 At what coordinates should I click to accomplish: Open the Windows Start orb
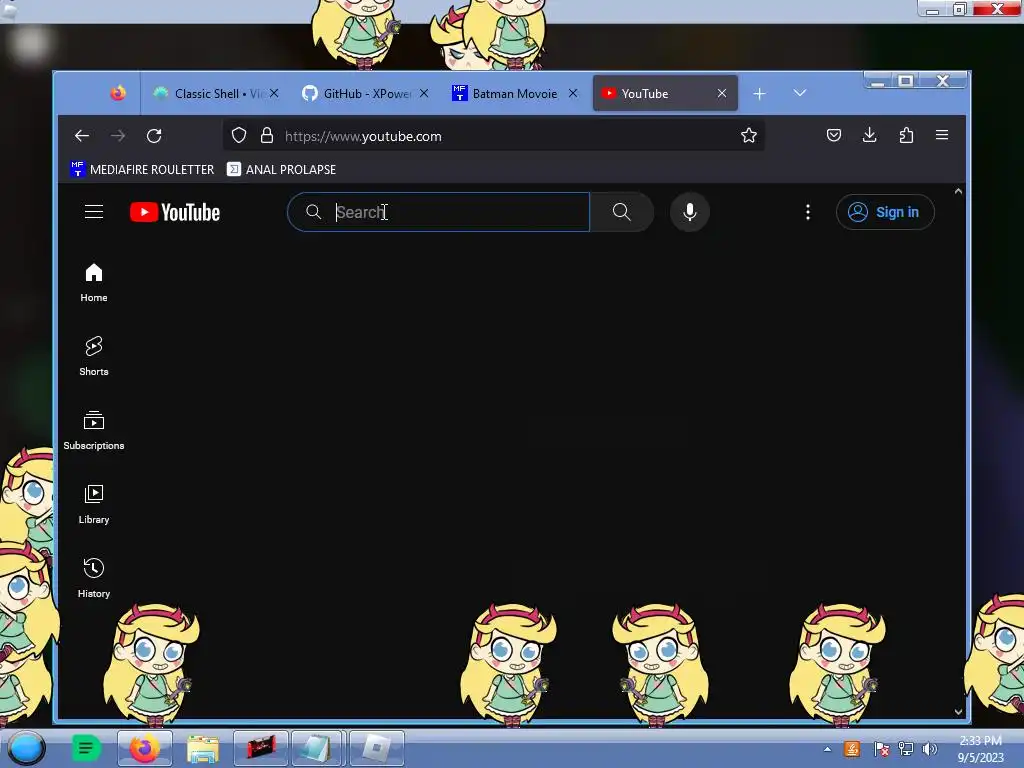(27, 748)
